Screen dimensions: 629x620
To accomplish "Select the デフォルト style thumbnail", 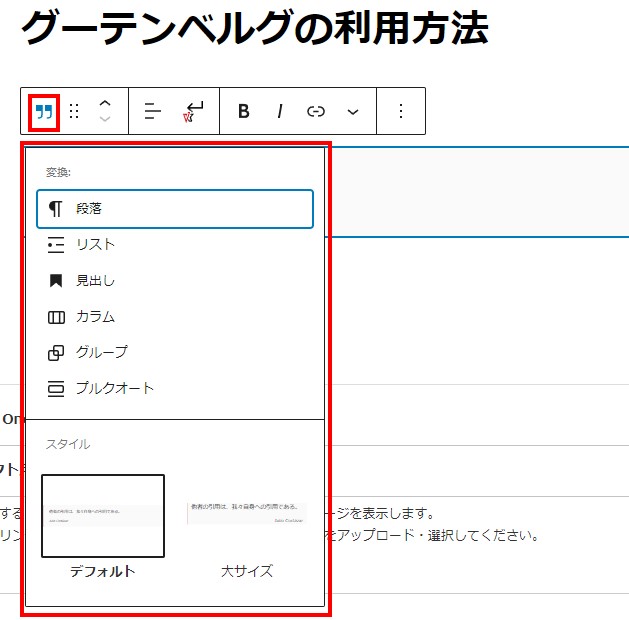I will pos(103,516).
